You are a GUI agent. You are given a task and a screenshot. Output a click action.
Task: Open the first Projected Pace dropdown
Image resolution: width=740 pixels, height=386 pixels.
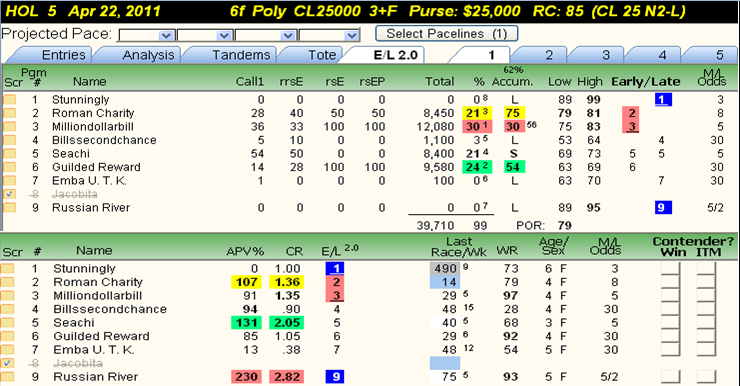tap(146, 35)
